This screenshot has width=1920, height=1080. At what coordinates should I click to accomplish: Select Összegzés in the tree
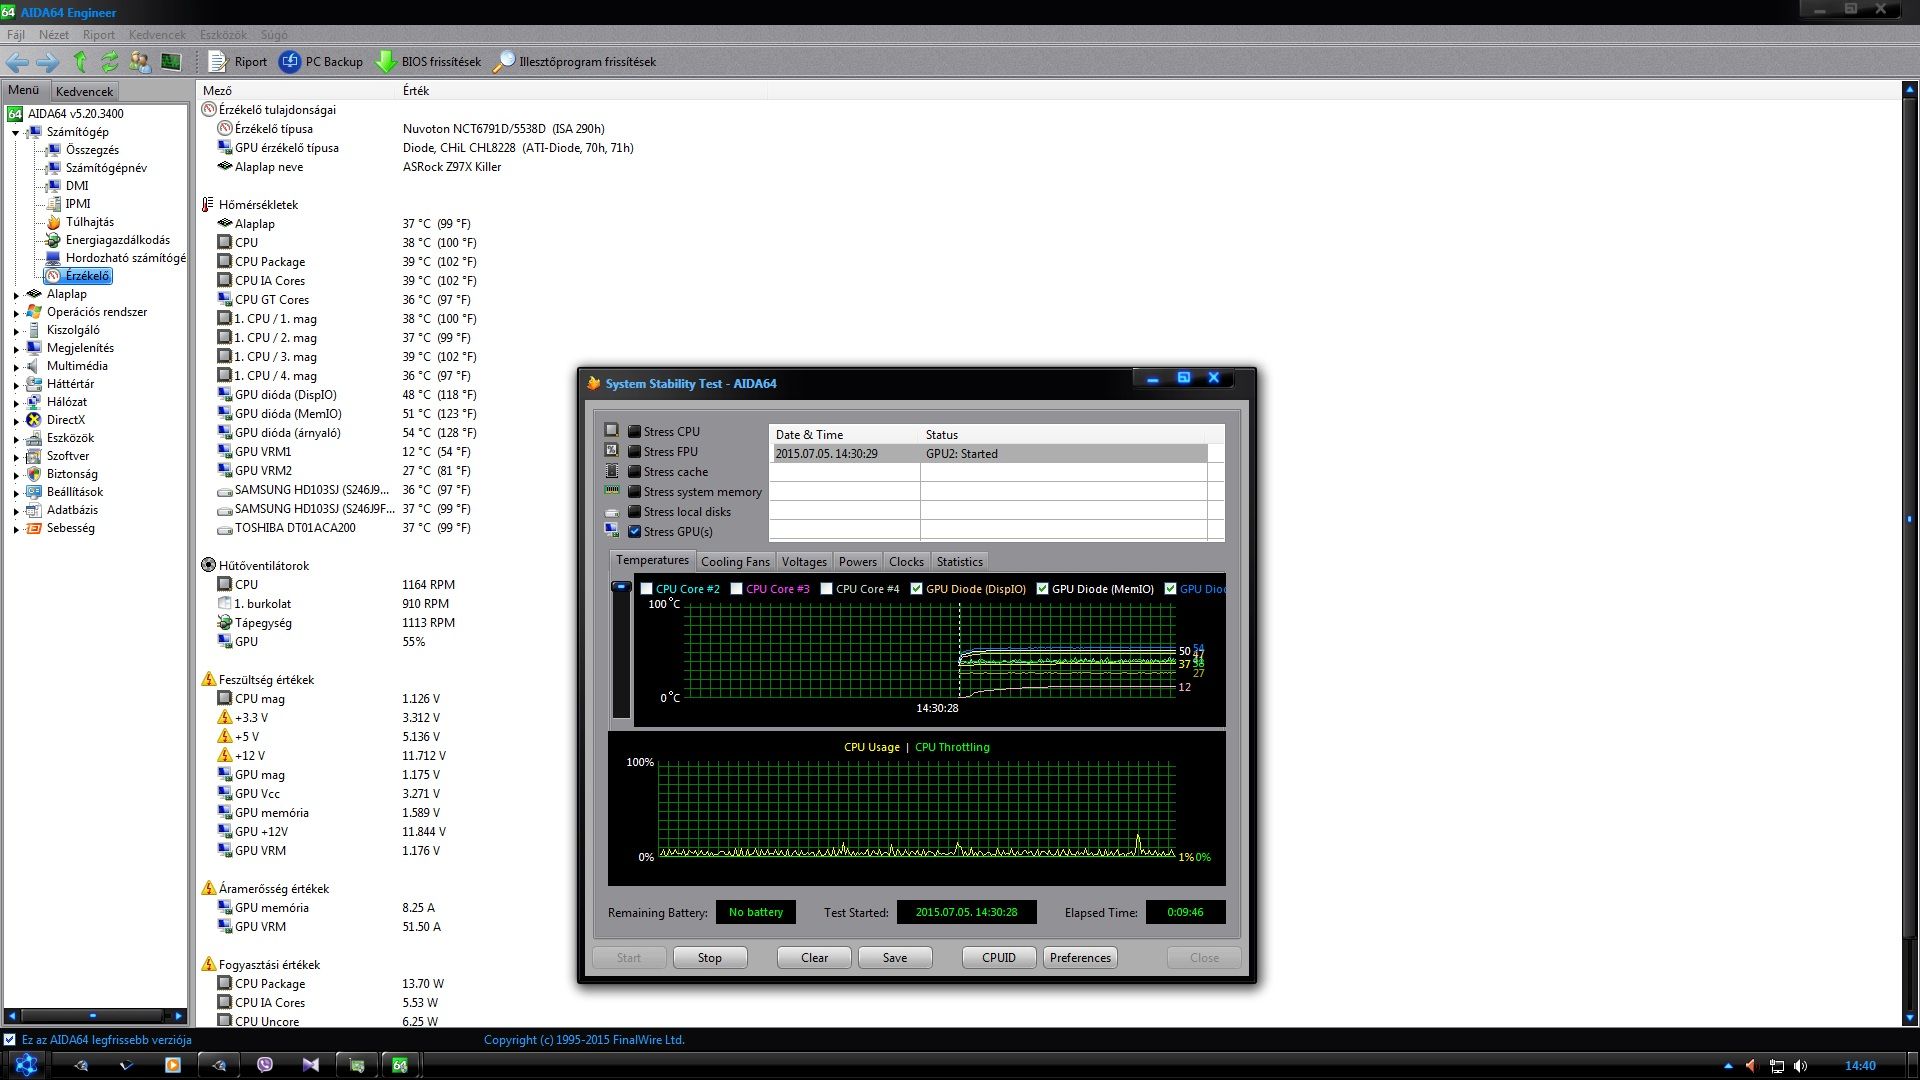coord(92,150)
